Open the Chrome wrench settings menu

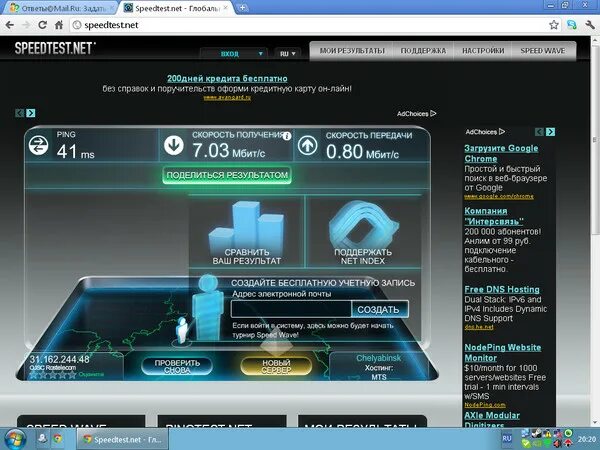589,25
